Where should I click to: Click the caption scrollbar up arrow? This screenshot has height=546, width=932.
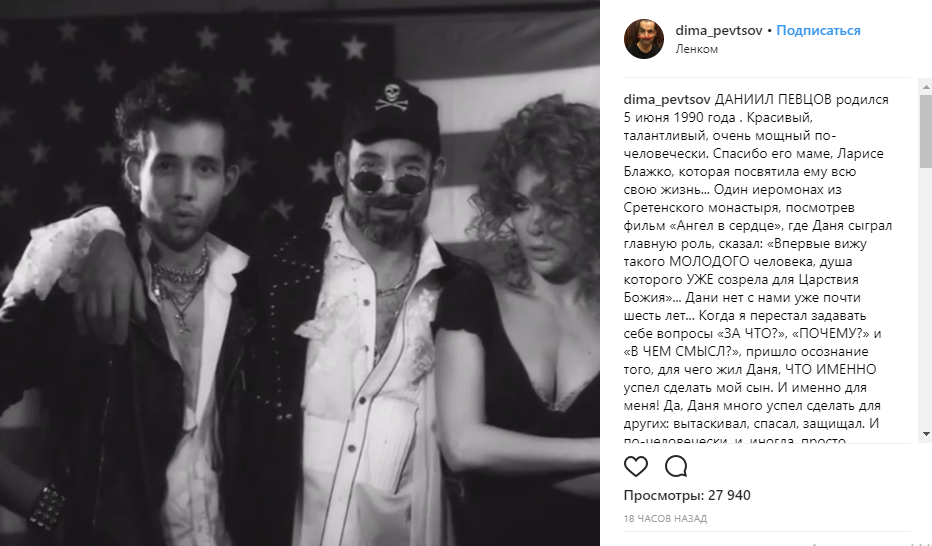tap(925, 87)
